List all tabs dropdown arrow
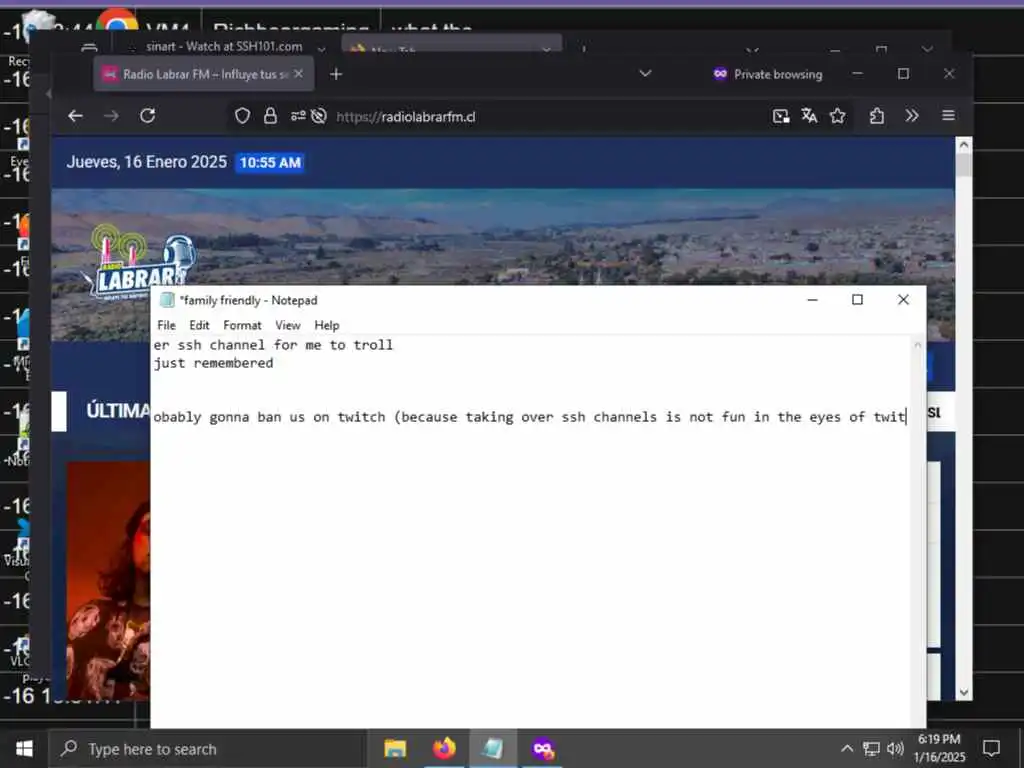The width and height of the screenshot is (1024, 768). [645, 74]
